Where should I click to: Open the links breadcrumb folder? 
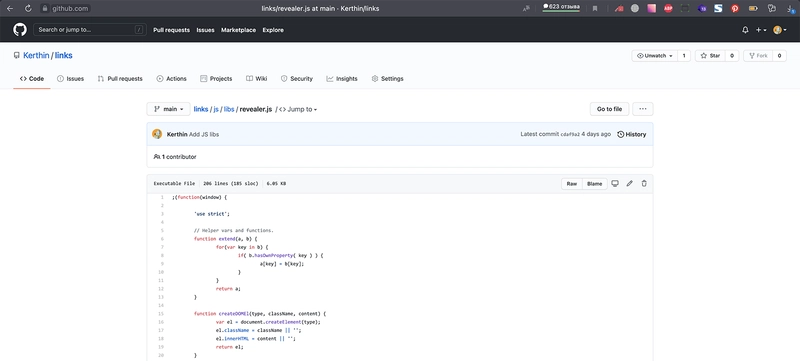(201, 109)
